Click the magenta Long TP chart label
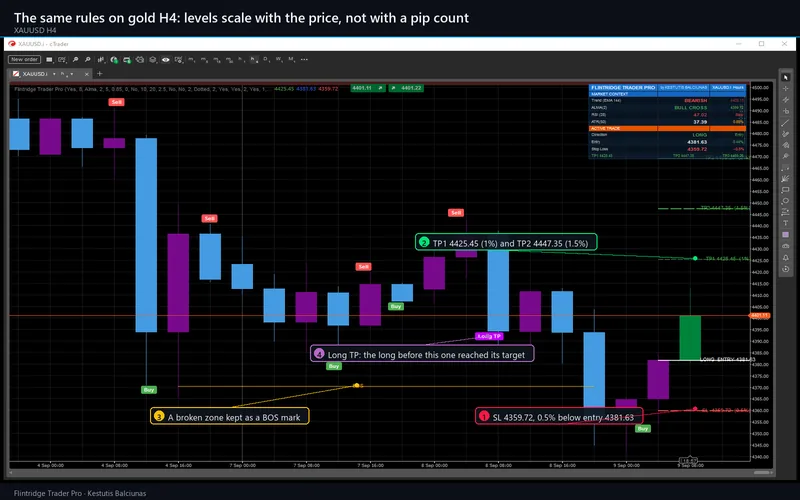Image resolution: width=800 pixels, height=500 pixels. pos(489,336)
